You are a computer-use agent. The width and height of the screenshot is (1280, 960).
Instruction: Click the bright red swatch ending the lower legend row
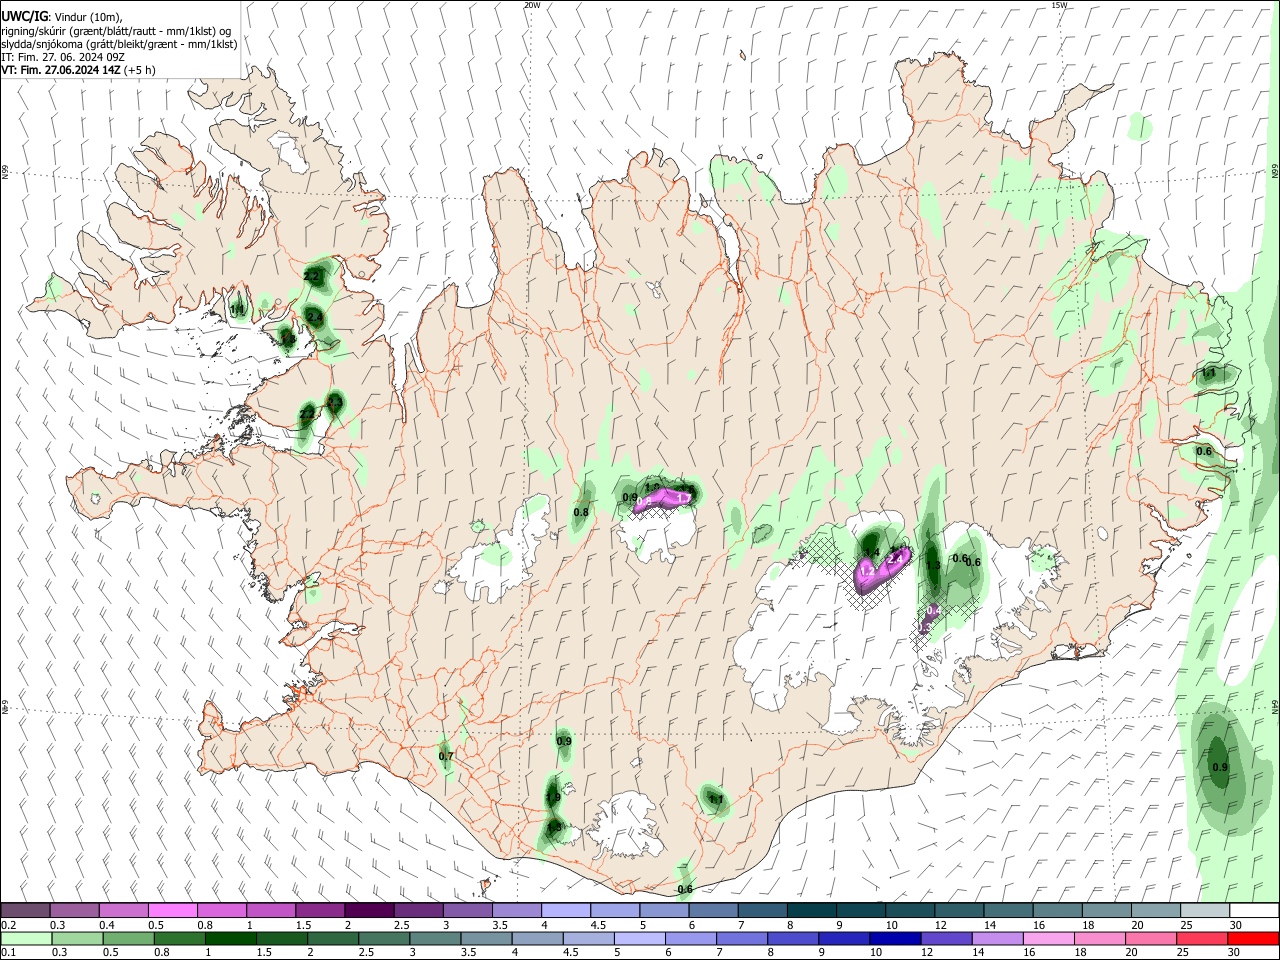[1253, 939]
